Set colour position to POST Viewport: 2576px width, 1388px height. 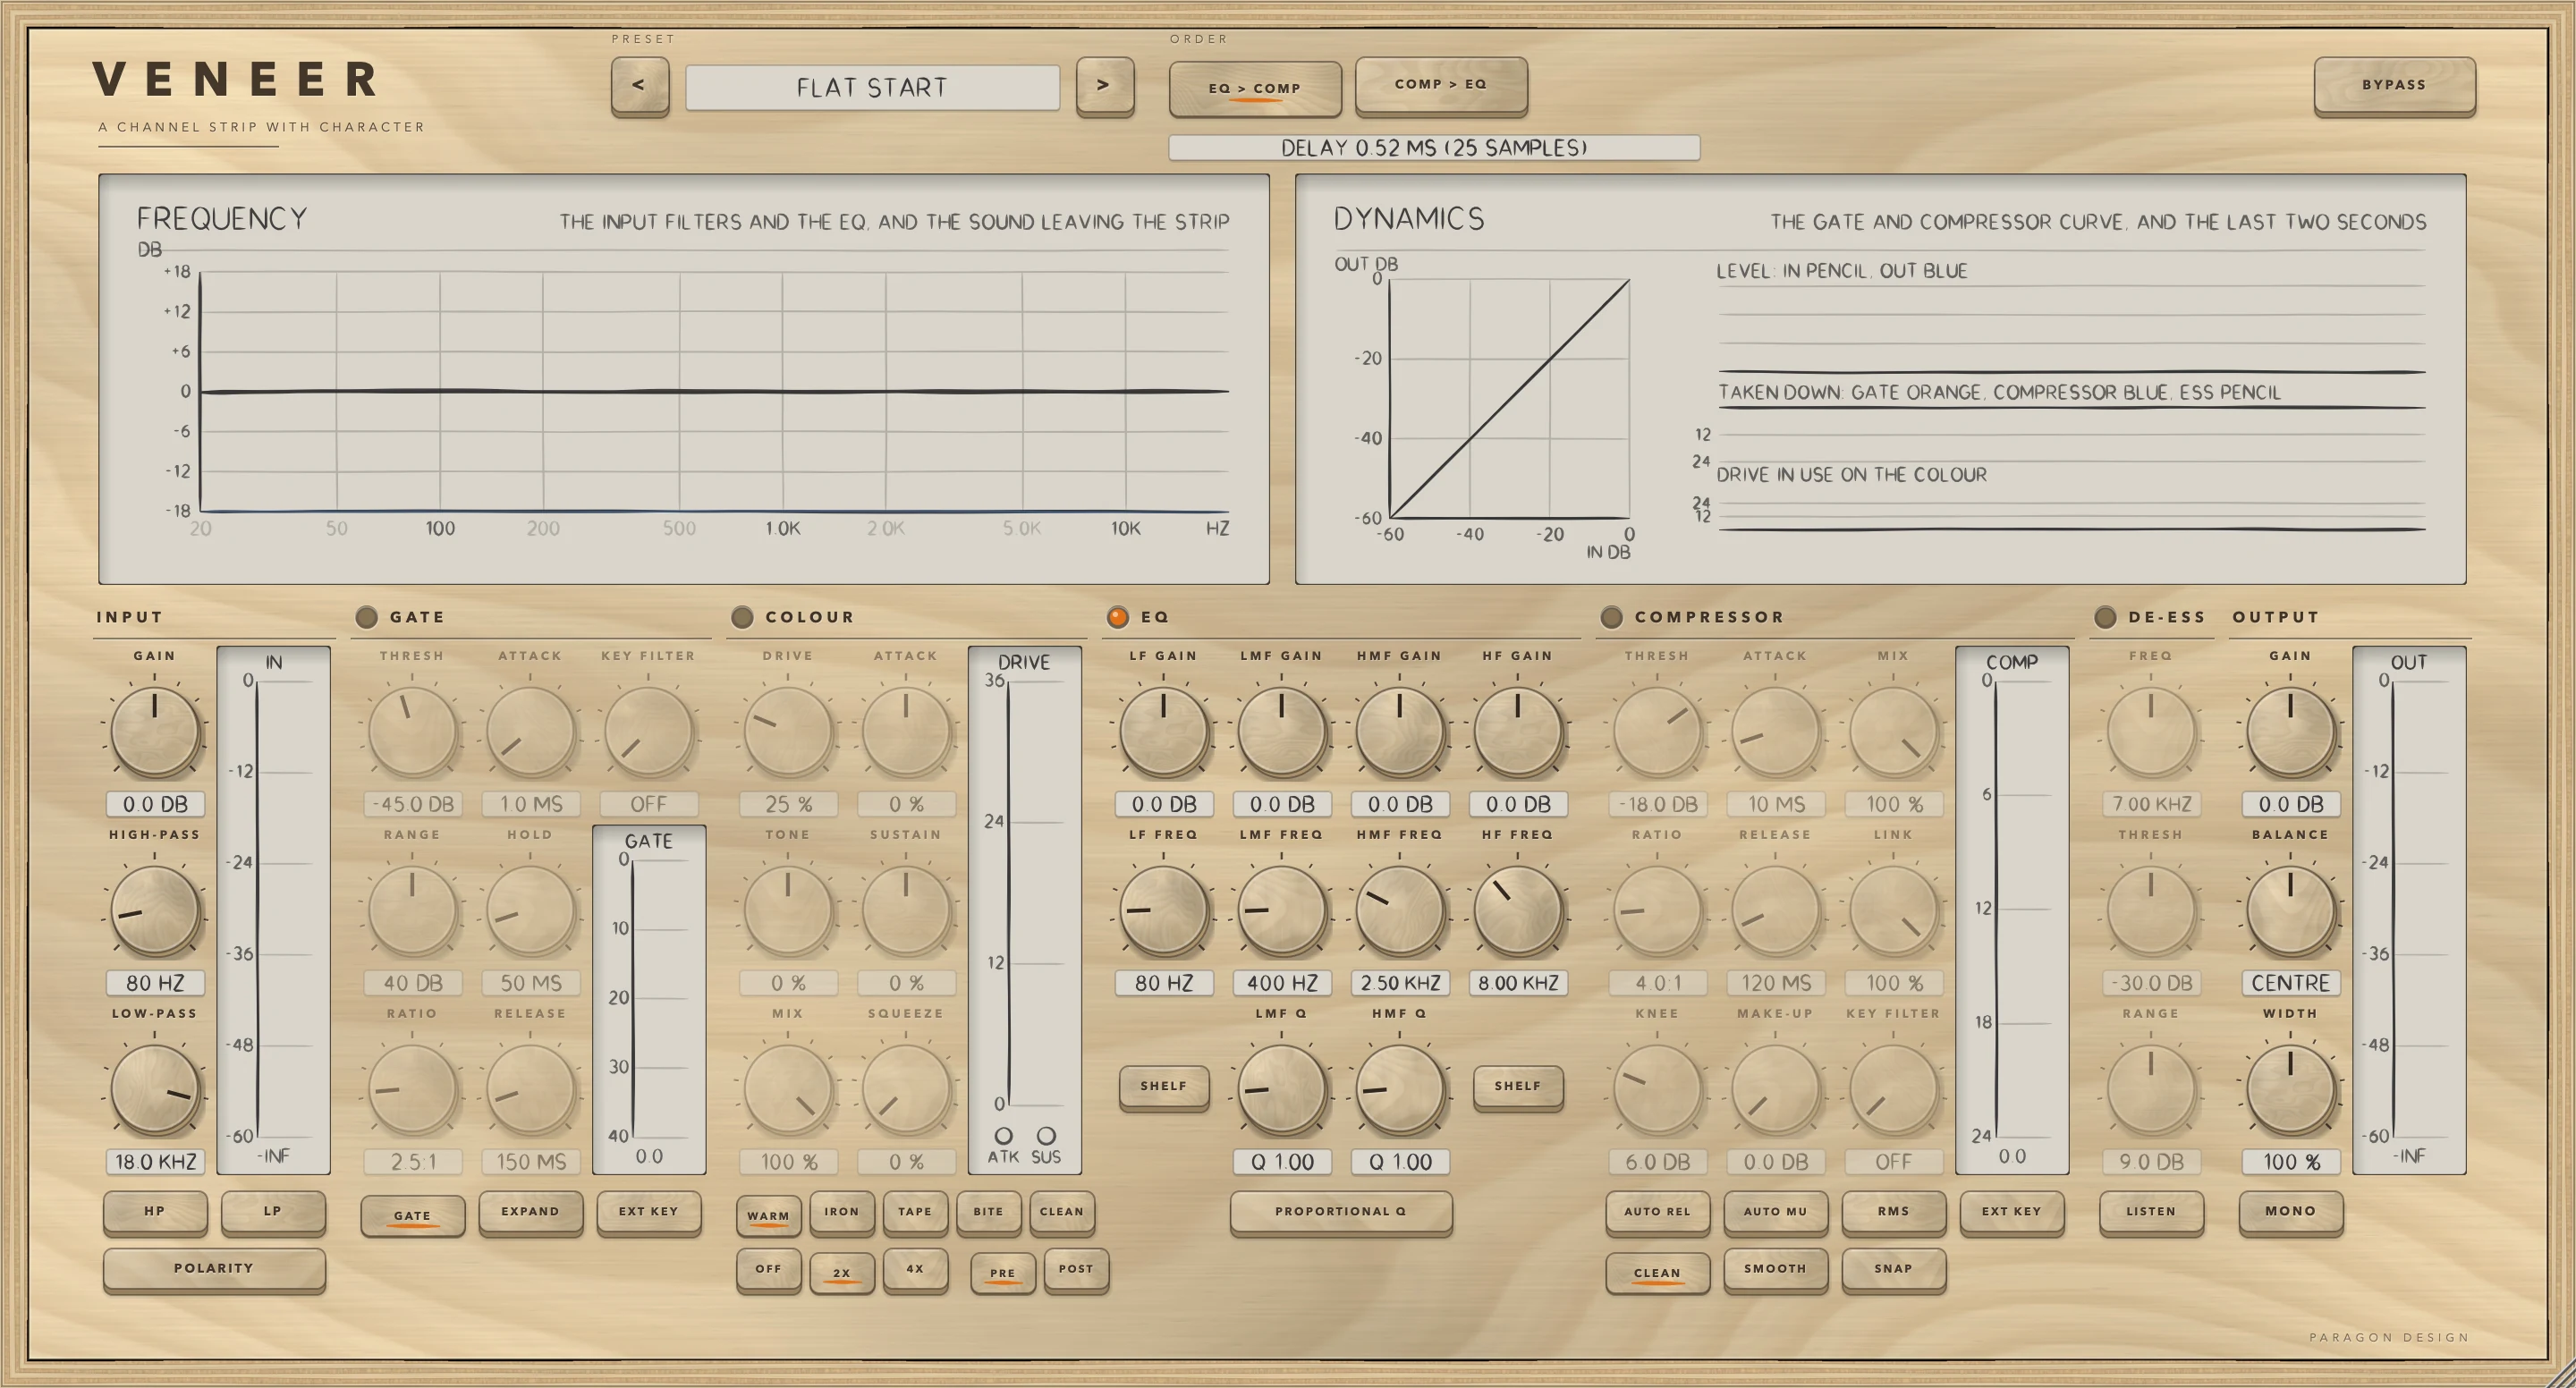click(x=1076, y=1268)
